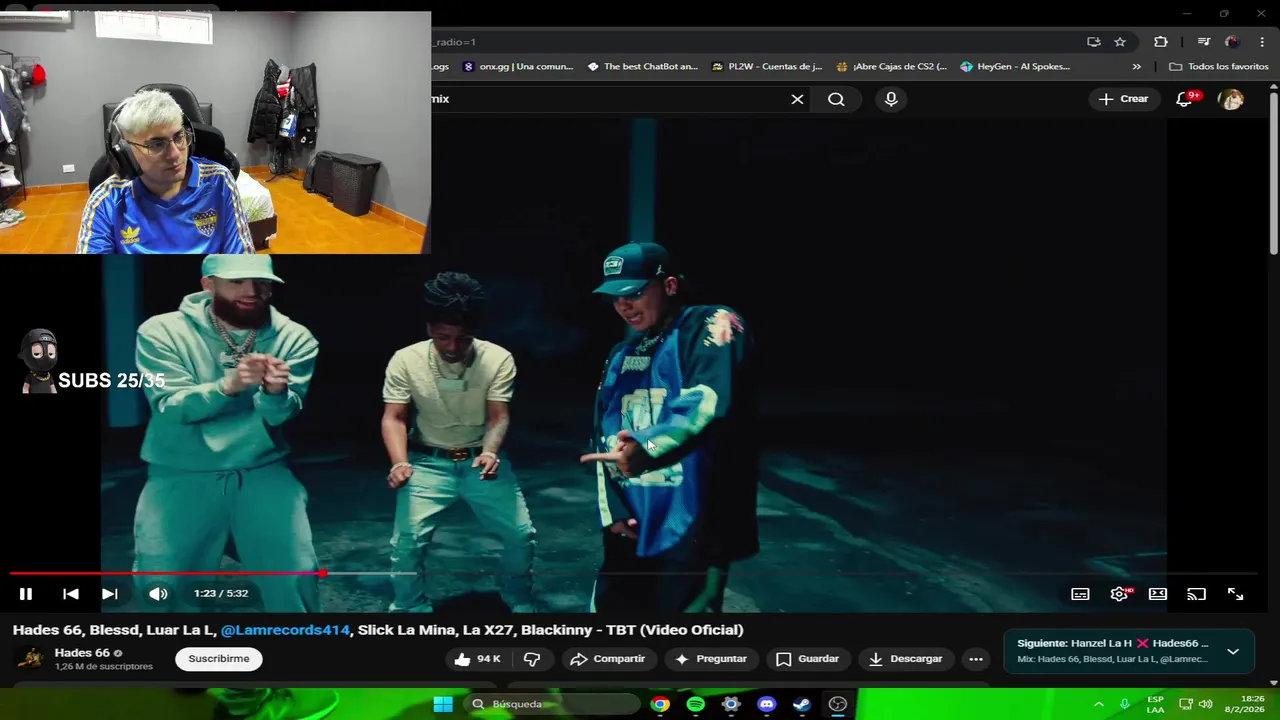1280x720 pixels.
Task: Save video with Guardar button
Action: (807, 659)
